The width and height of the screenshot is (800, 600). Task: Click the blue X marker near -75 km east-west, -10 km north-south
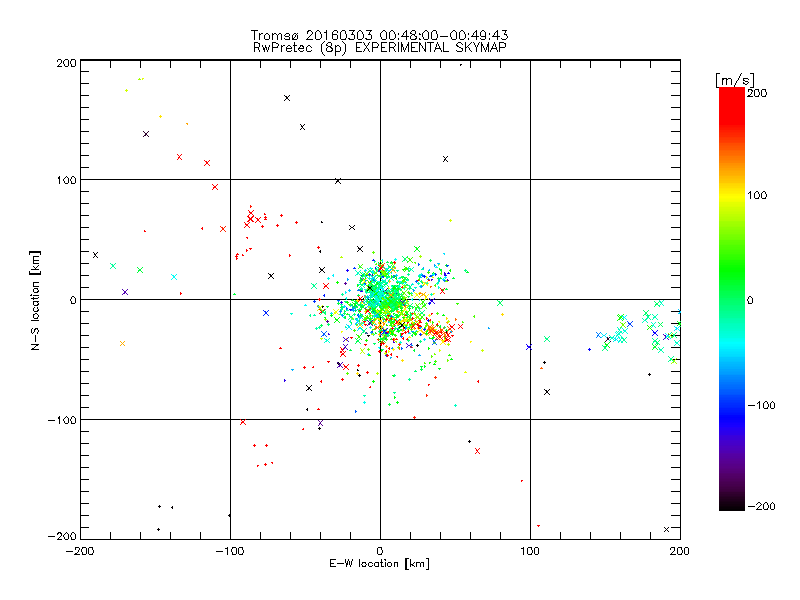266,313
